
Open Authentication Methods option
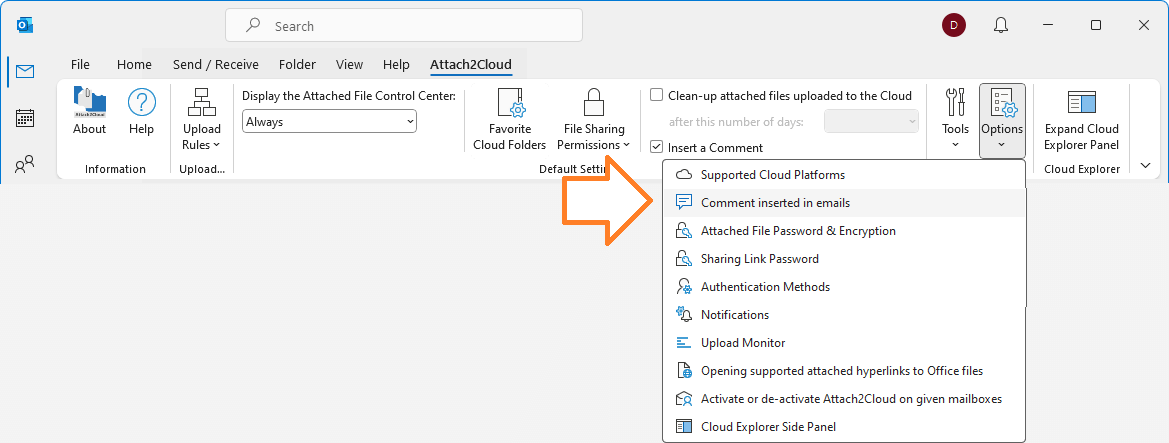[844, 287]
